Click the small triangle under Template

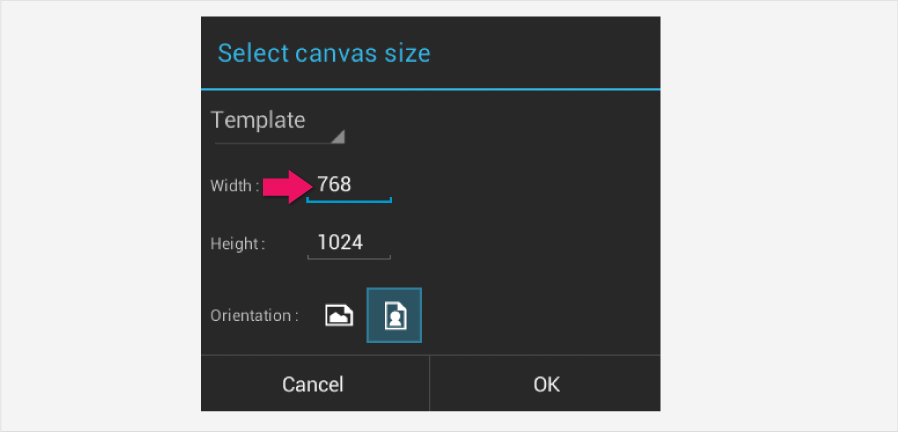pos(338,136)
